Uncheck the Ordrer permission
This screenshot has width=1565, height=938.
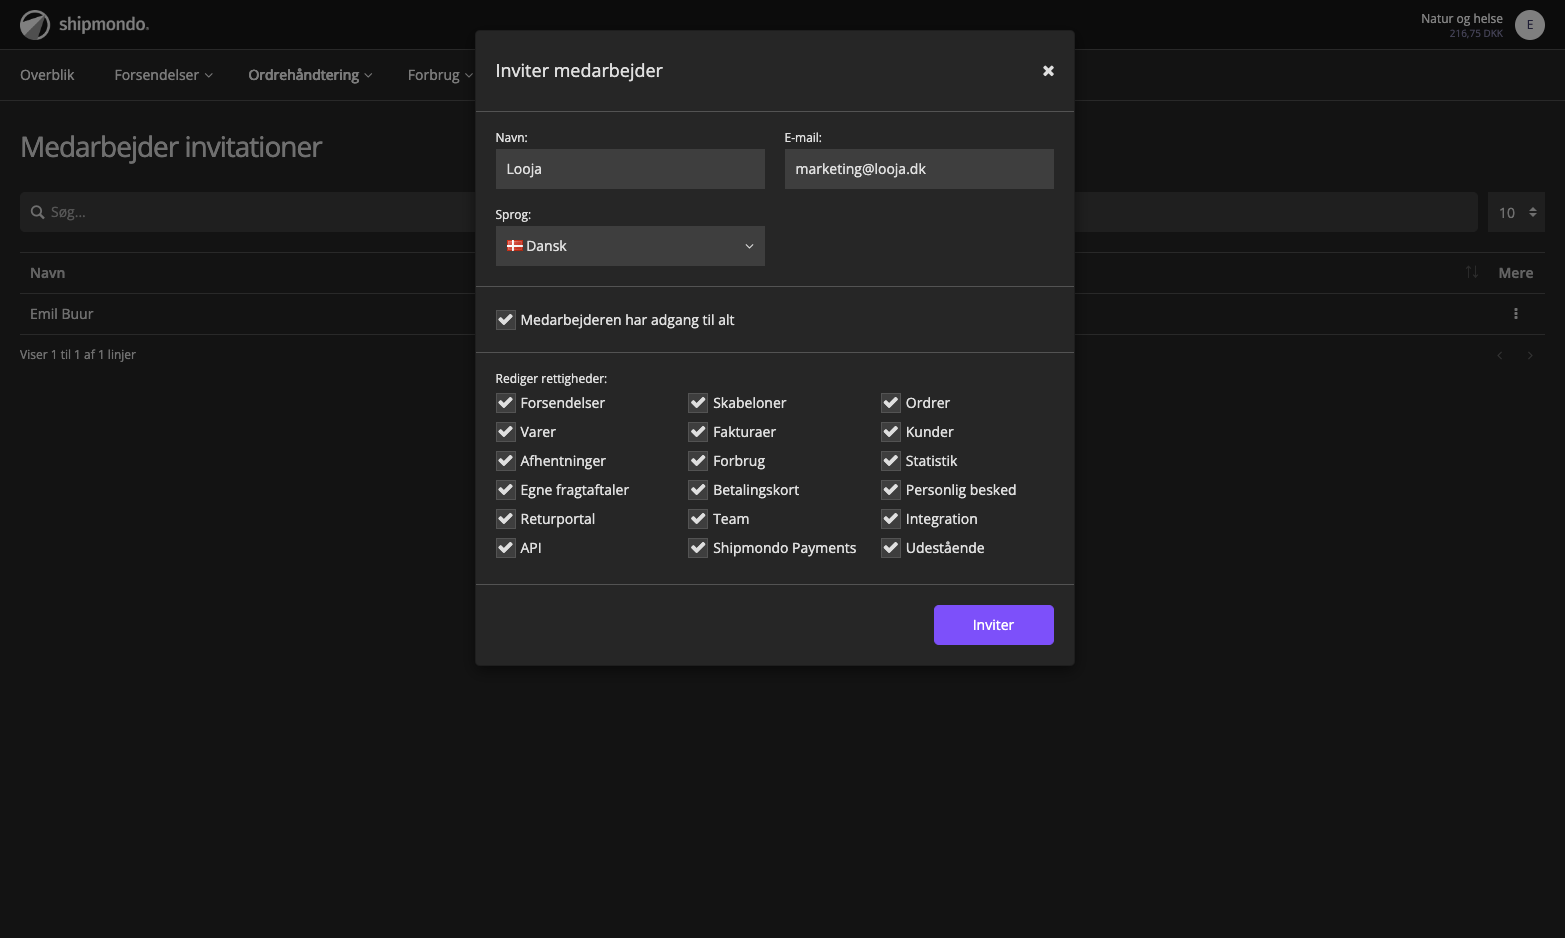pyautogui.click(x=891, y=403)
